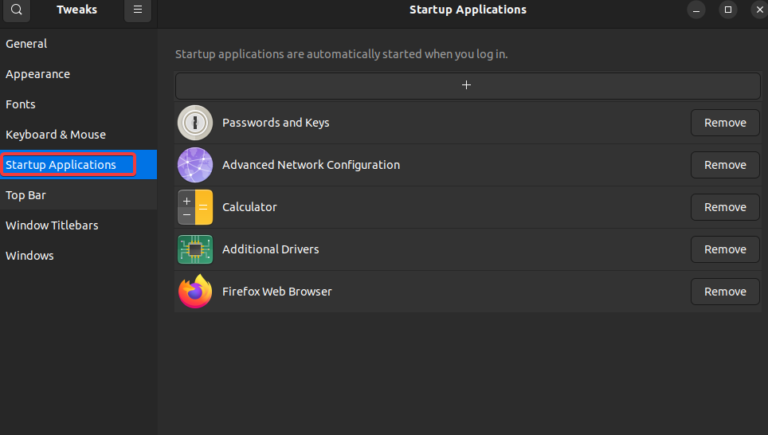The width and height of the screenshot is (768, 435).
Task: Open the General settings section
Action: pos(27,44)
